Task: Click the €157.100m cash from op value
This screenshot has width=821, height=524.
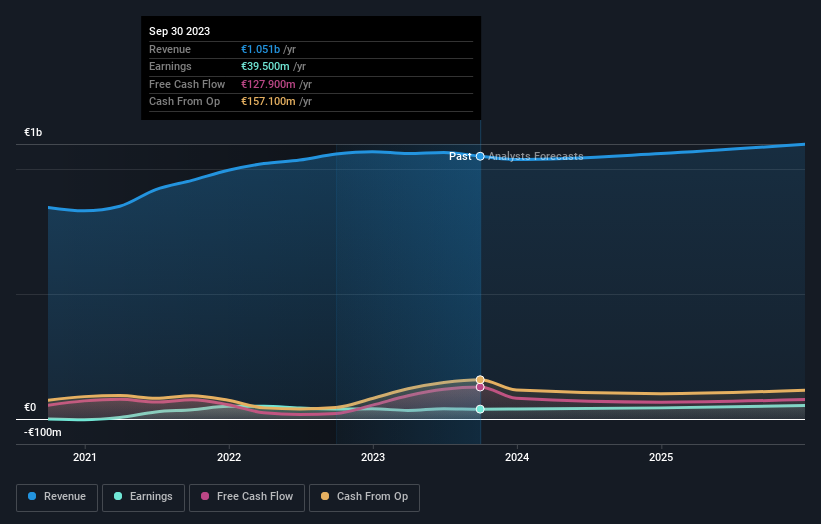Action: pyautogui.click(x=268, y=102)
